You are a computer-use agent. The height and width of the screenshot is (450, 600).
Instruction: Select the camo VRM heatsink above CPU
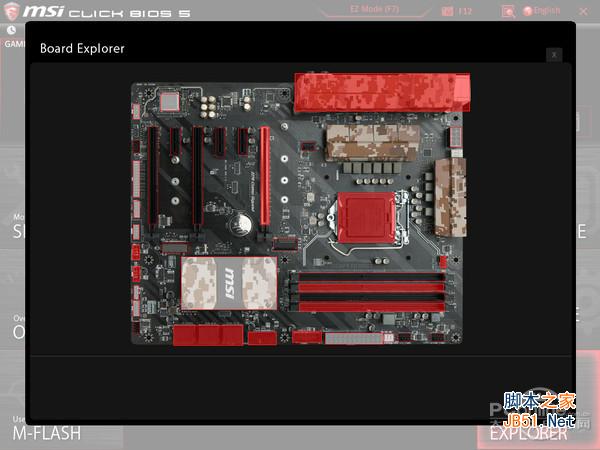point(372,142)
